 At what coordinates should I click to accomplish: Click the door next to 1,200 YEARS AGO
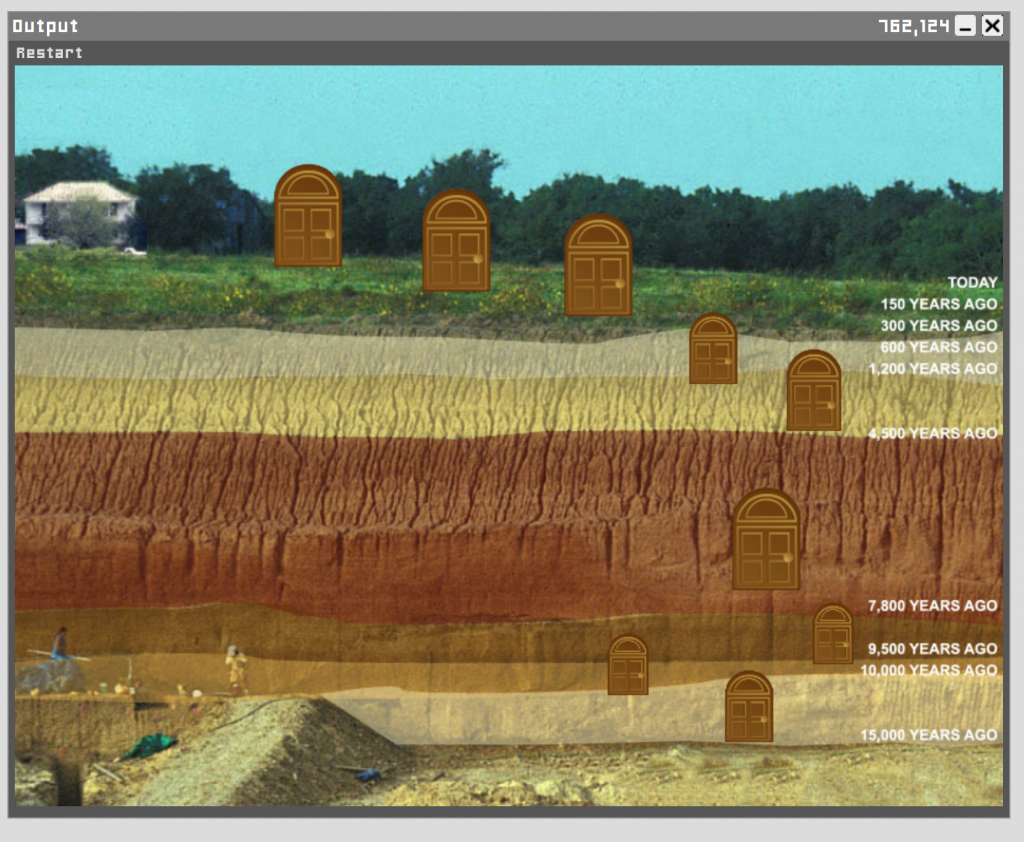813,391
